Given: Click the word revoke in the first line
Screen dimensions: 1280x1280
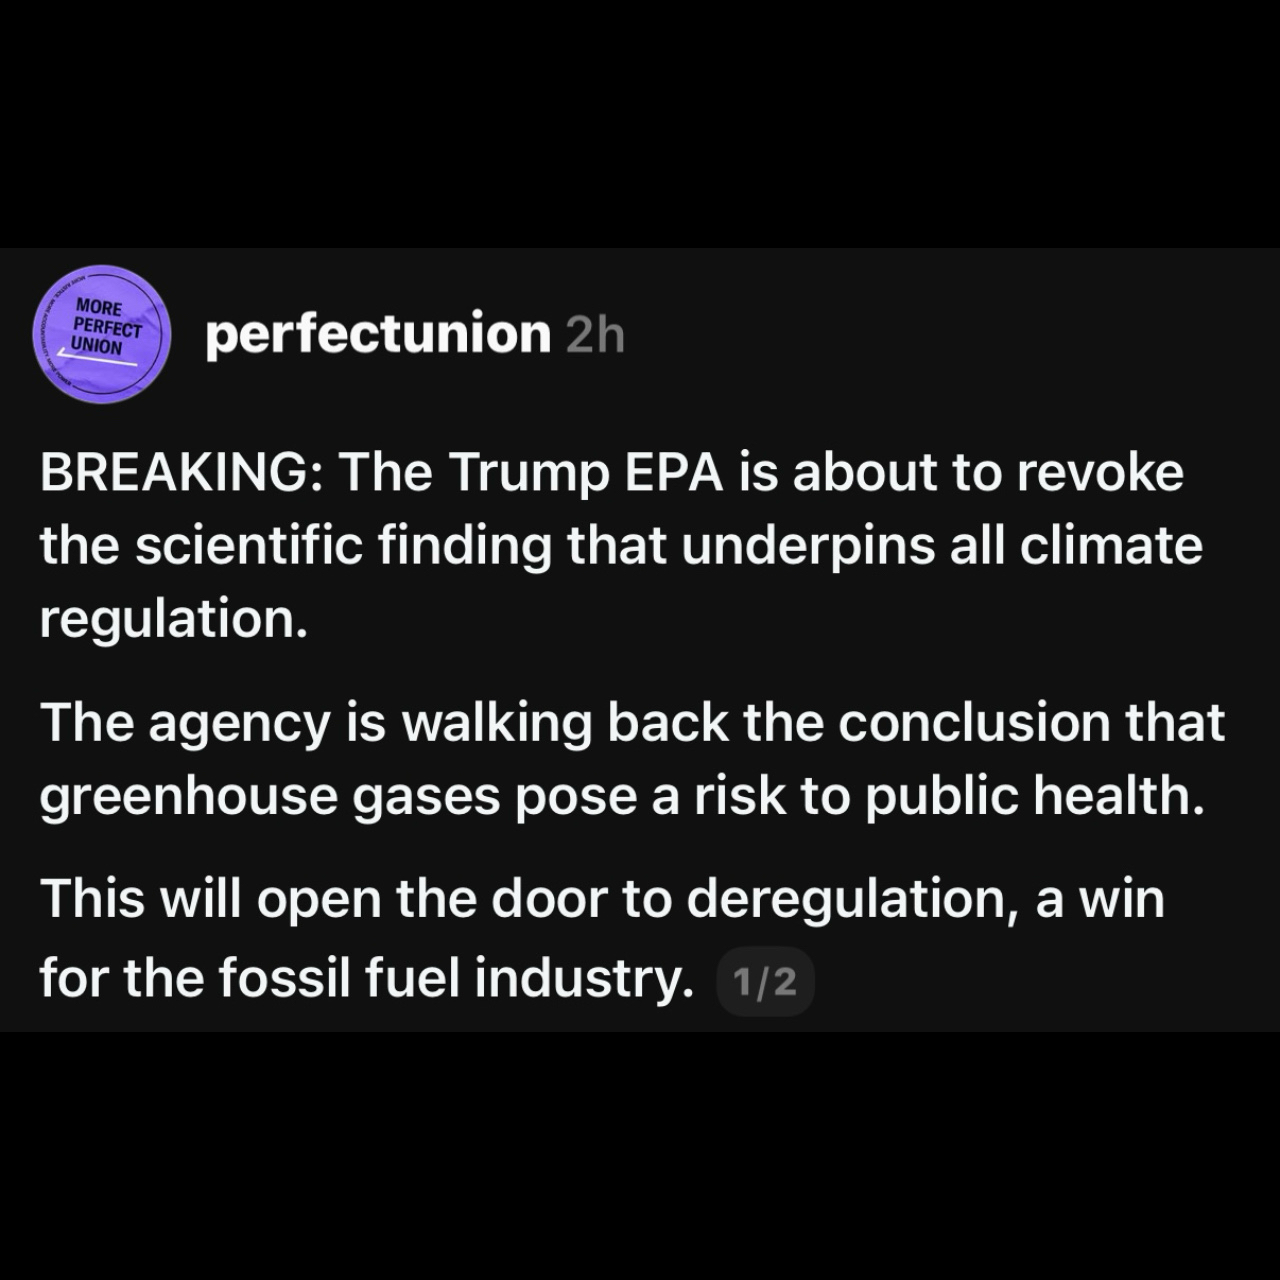Looking at the screenshot, I should [x=1100, y=472].
